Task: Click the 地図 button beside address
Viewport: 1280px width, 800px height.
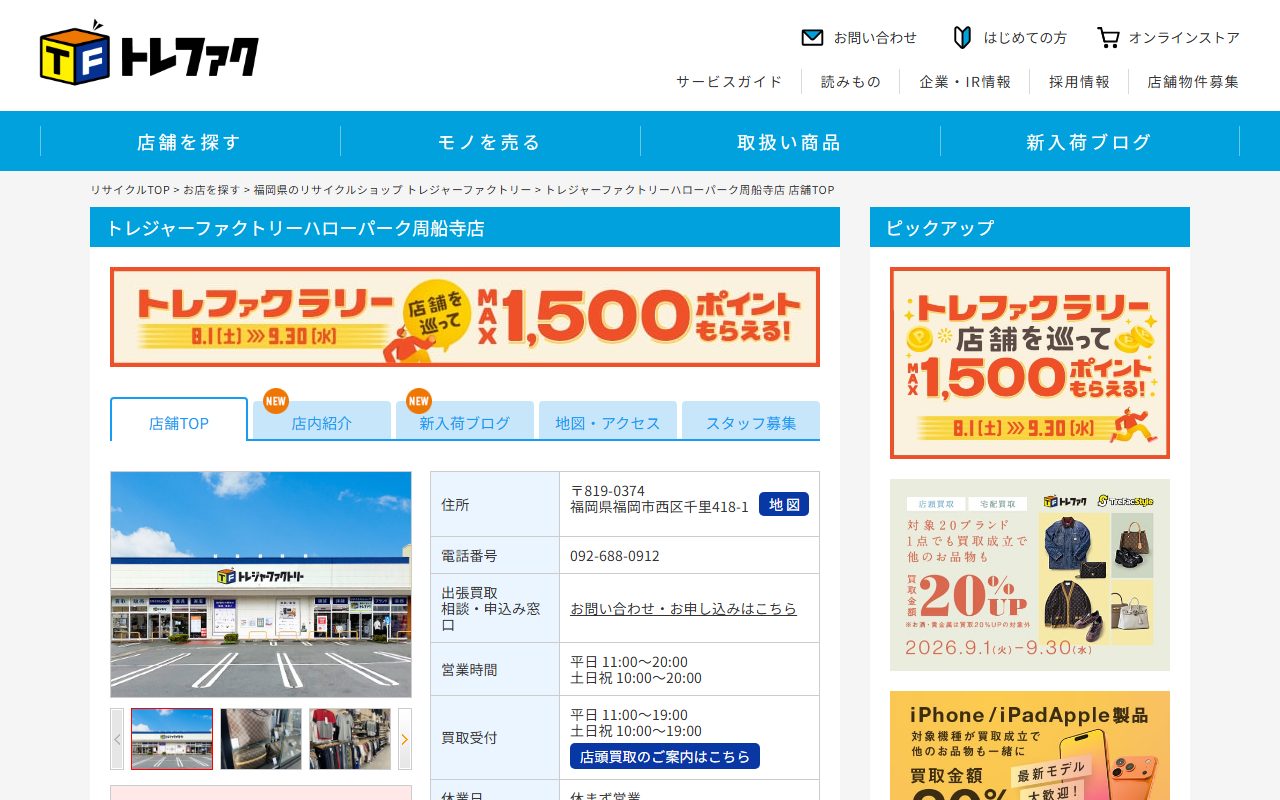Action: click(x=784, y=505)
